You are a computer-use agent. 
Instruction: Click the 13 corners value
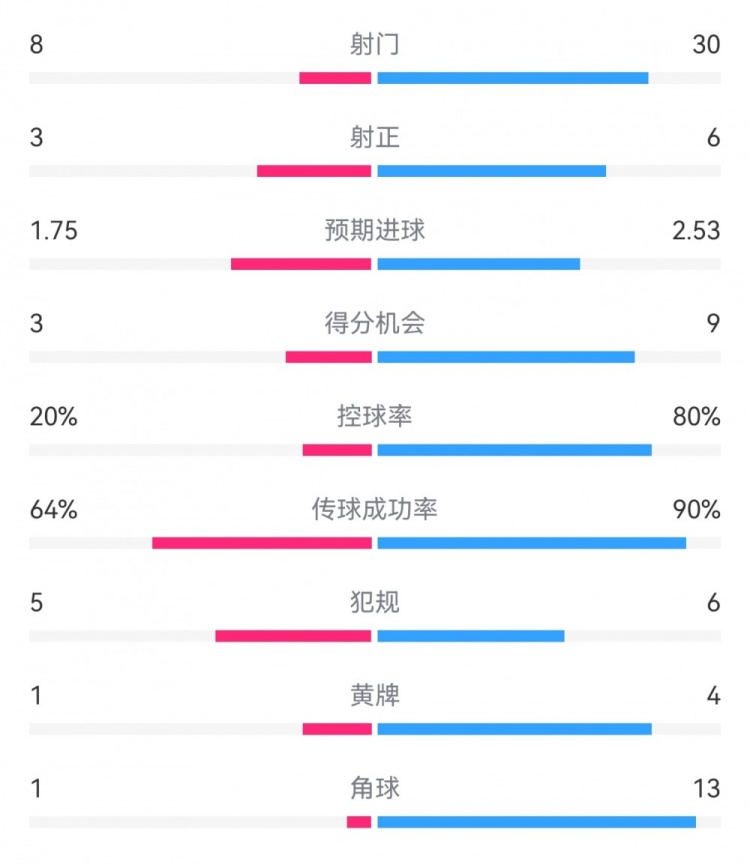click(706, 788)
